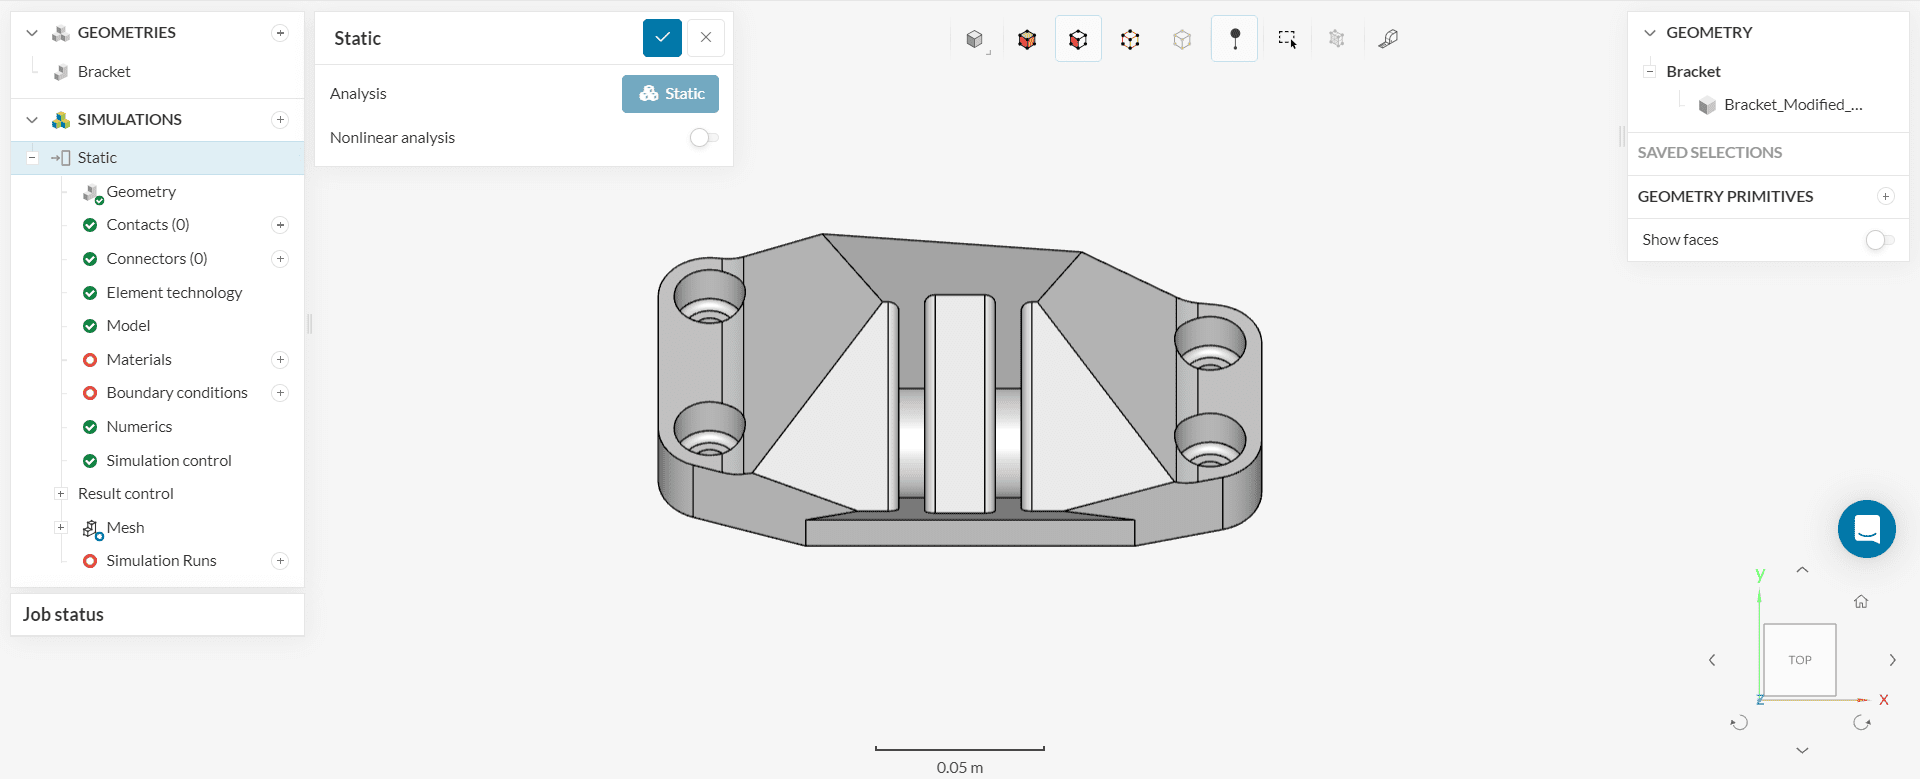Open the measure distance tool
Viewport: 1920px width, 779px height.
point(1388,39)
